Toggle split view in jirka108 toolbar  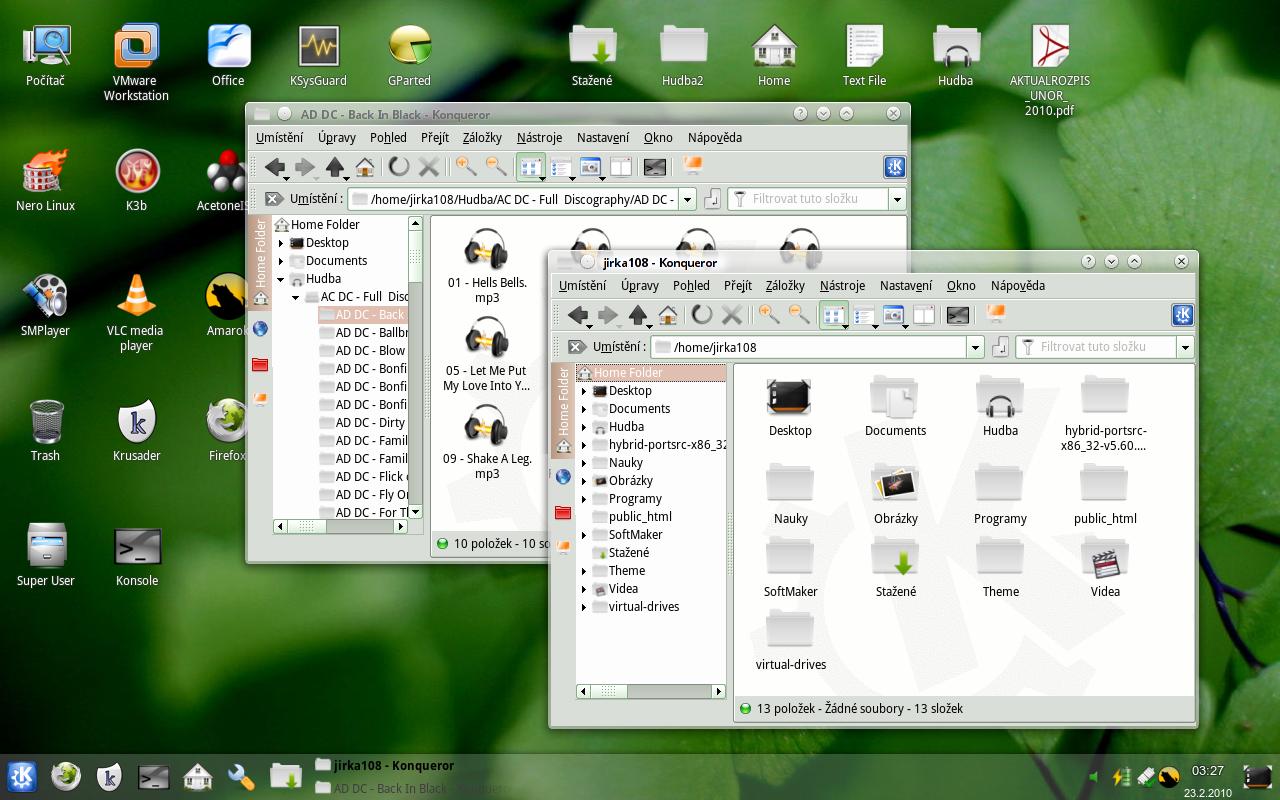[x=924, y=315]
